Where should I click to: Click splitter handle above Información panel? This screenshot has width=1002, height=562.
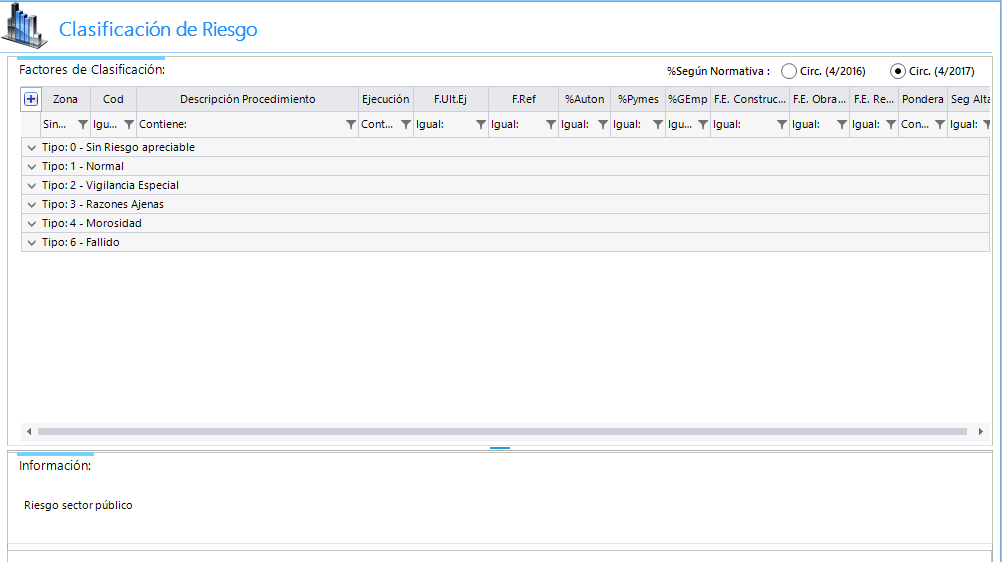point(500,448)
